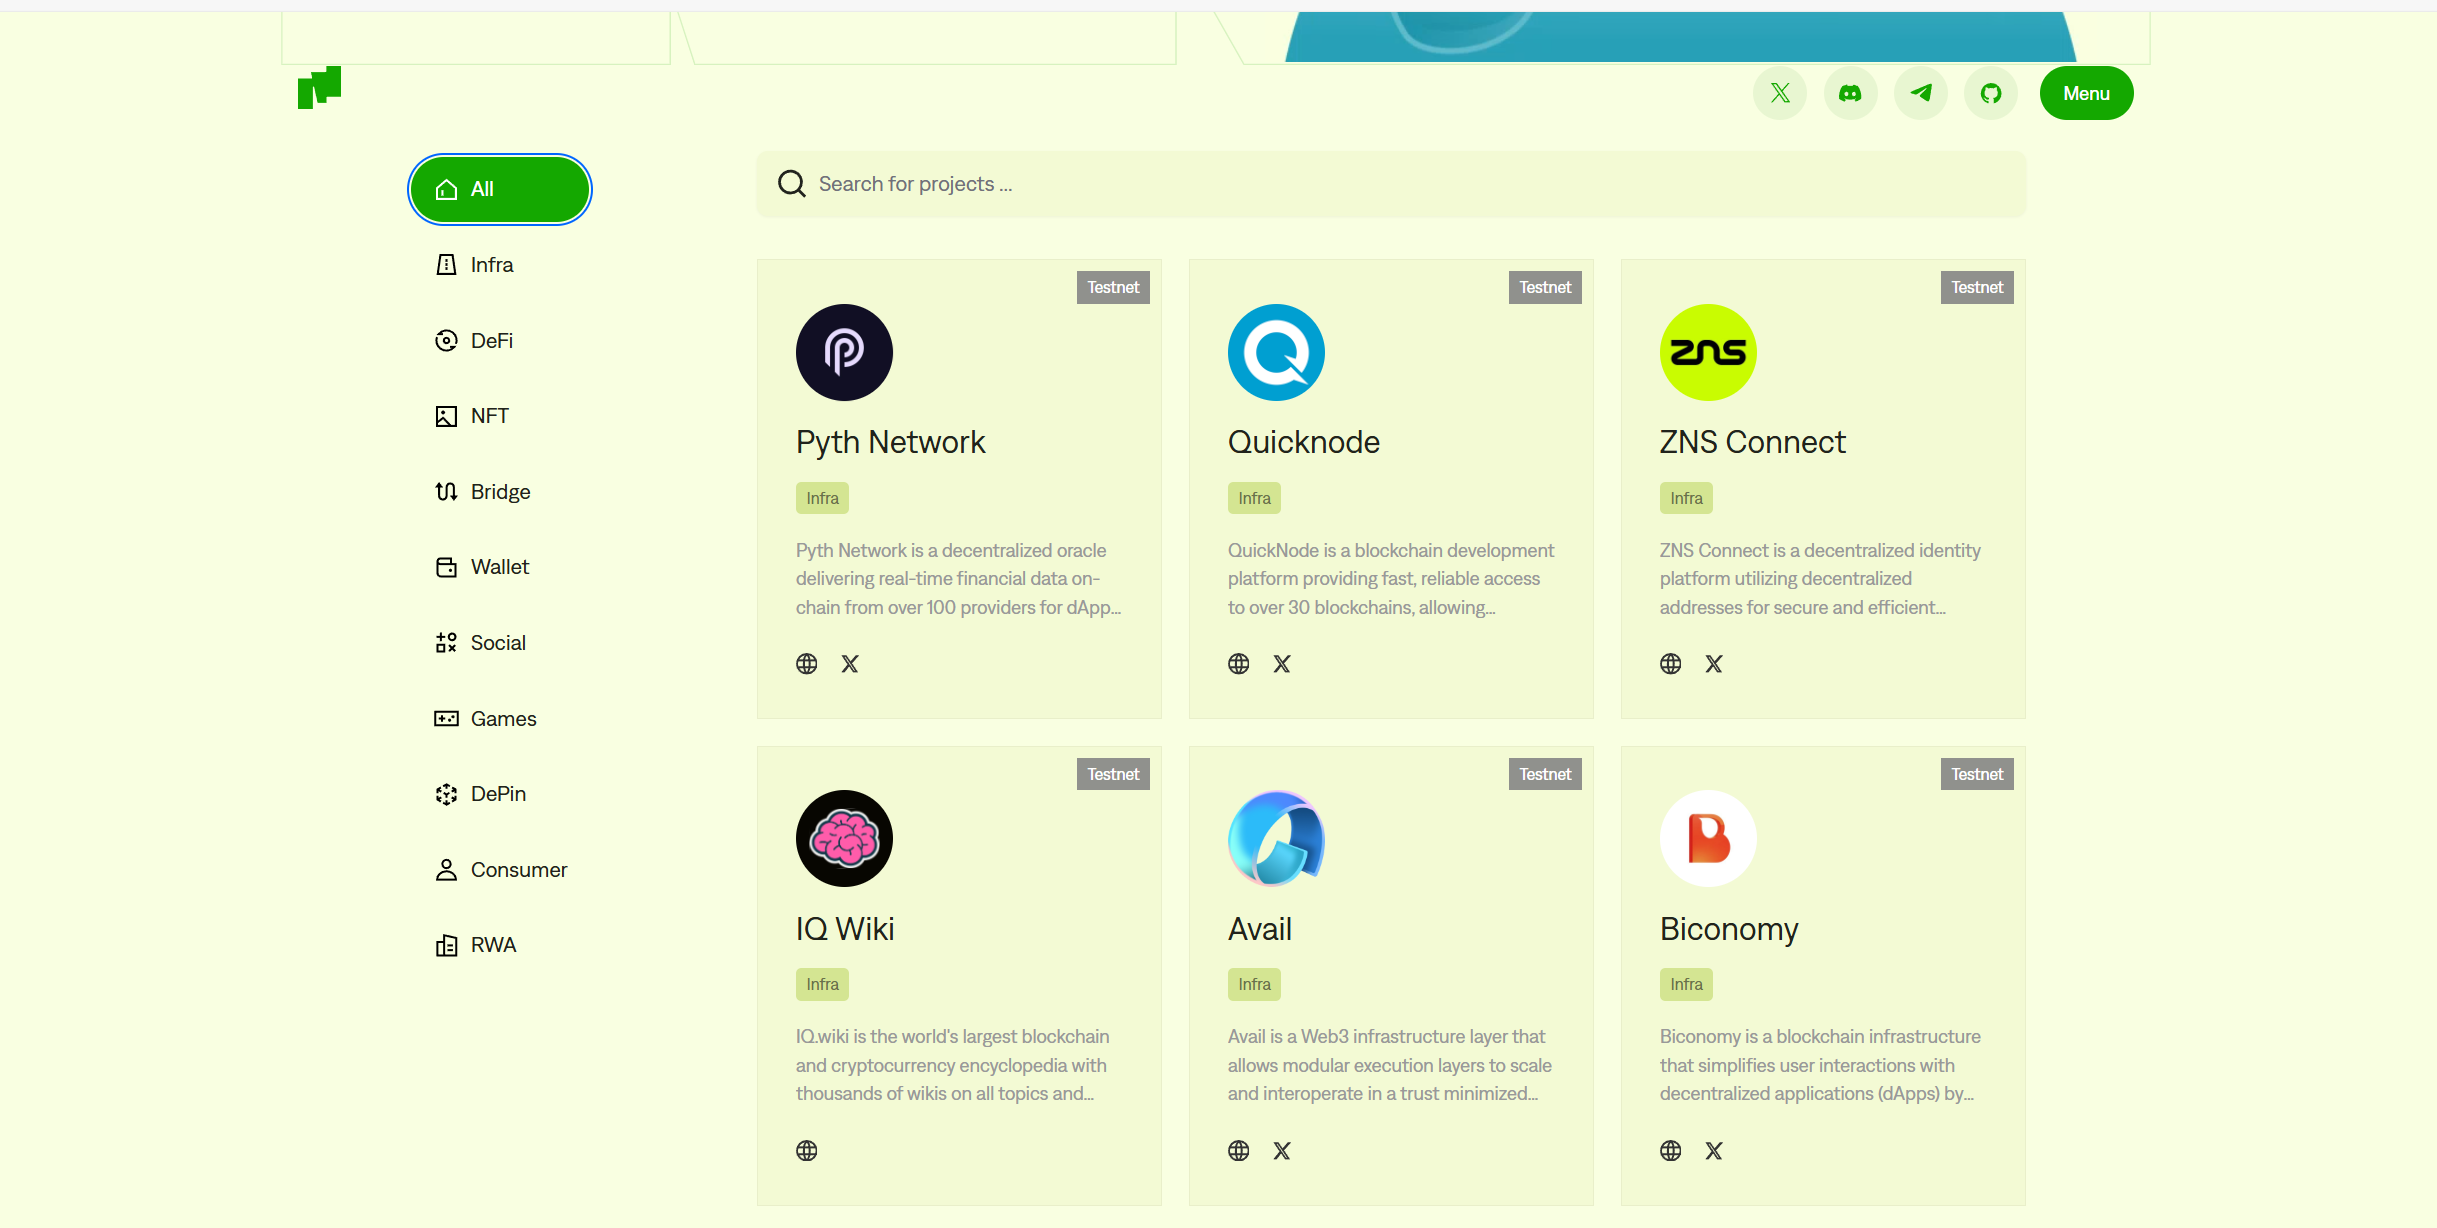Click the green site logo
This screenshot has height=1228, width=2437.
click(x=320, y=88)
